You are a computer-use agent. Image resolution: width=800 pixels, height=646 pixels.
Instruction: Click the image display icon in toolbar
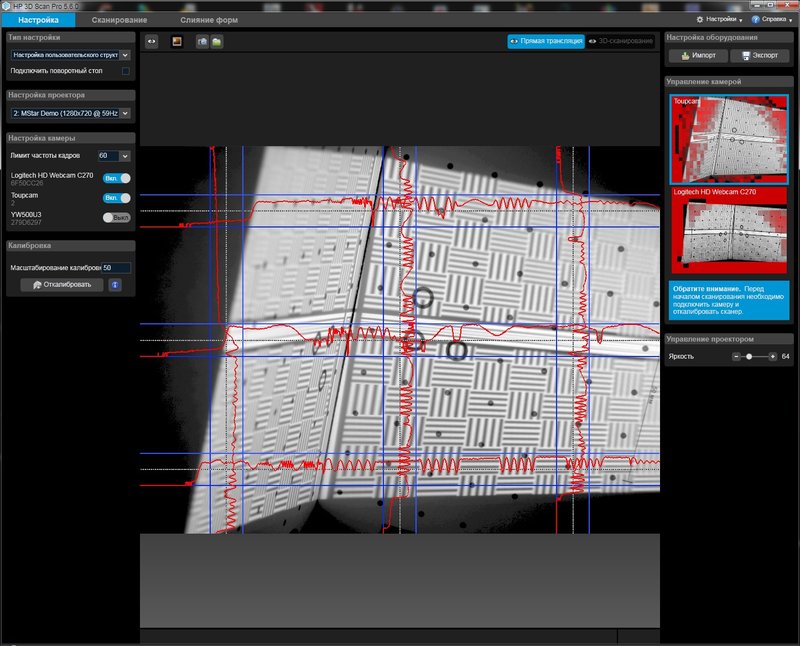click(177, 42)
